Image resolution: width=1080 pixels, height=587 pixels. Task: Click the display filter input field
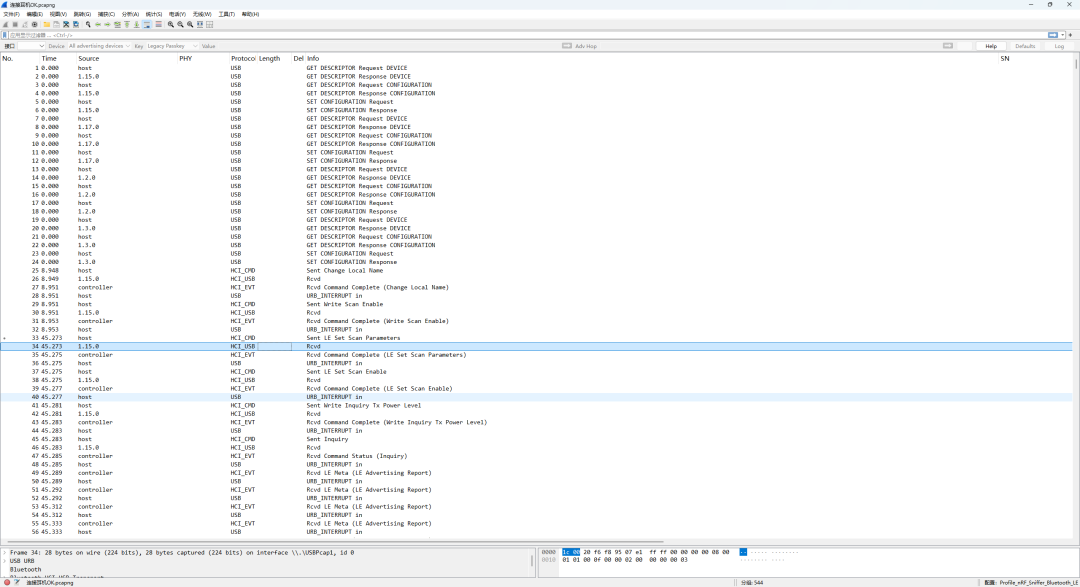click(500, 35)
